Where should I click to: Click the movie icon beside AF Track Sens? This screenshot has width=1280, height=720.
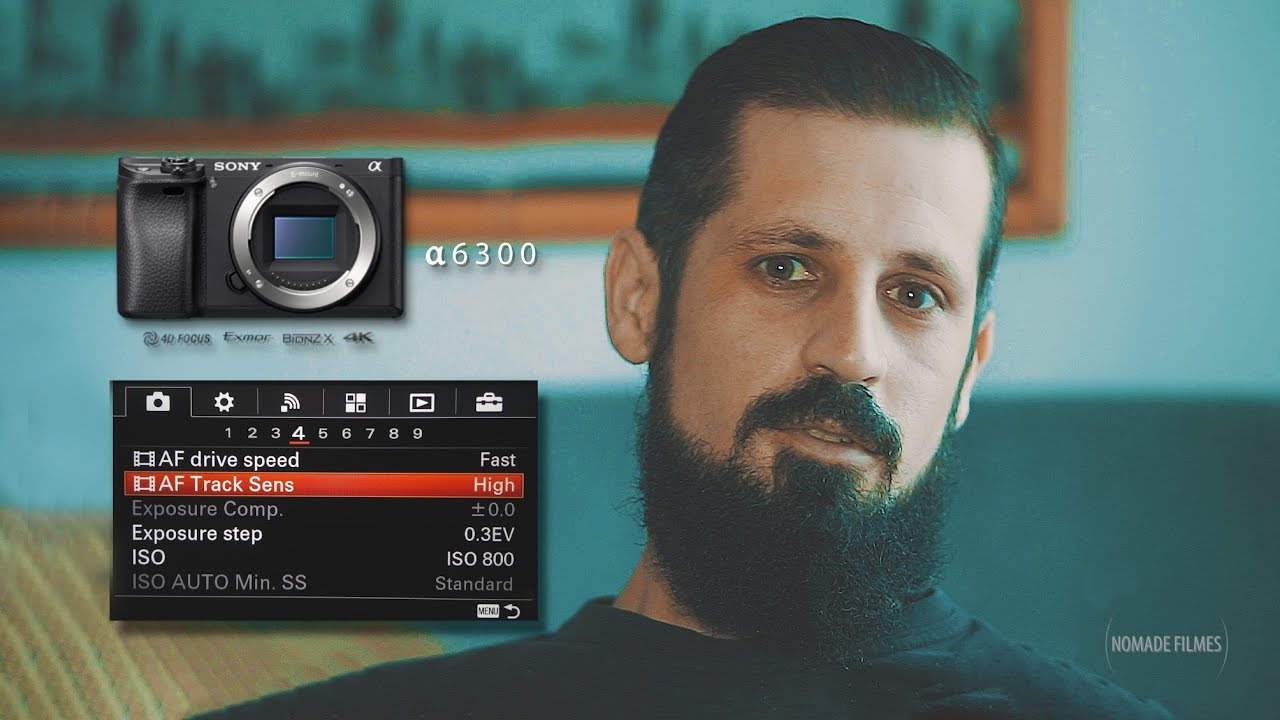[x=144, y=485]
